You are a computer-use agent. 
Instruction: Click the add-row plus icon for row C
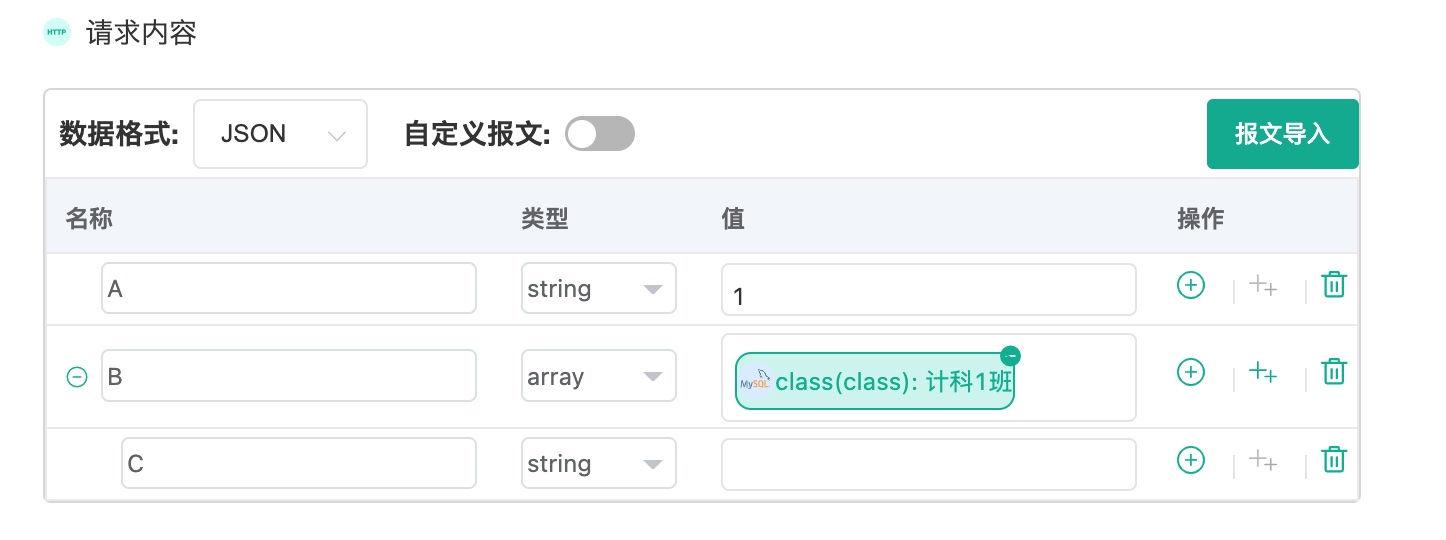(x=1190, y=460)
